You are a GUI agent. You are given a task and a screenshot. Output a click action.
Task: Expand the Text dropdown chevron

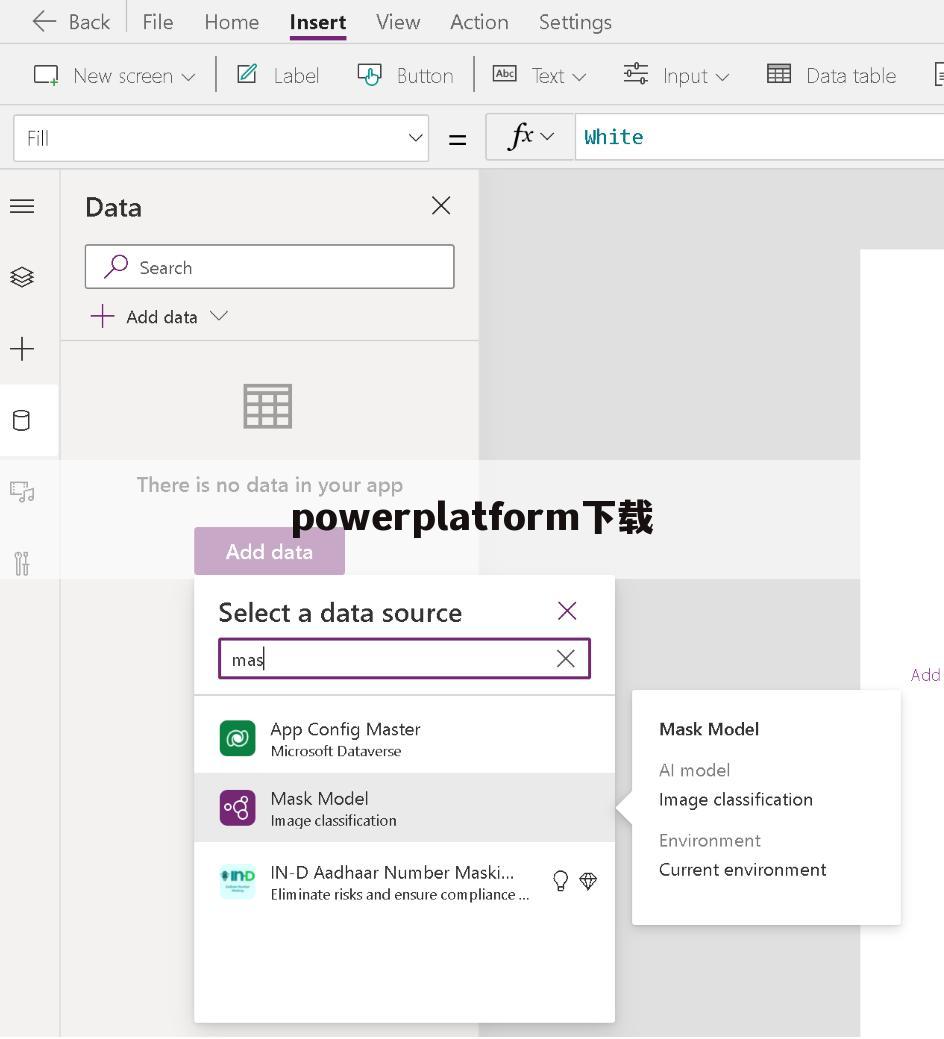[x=579, y=77]
